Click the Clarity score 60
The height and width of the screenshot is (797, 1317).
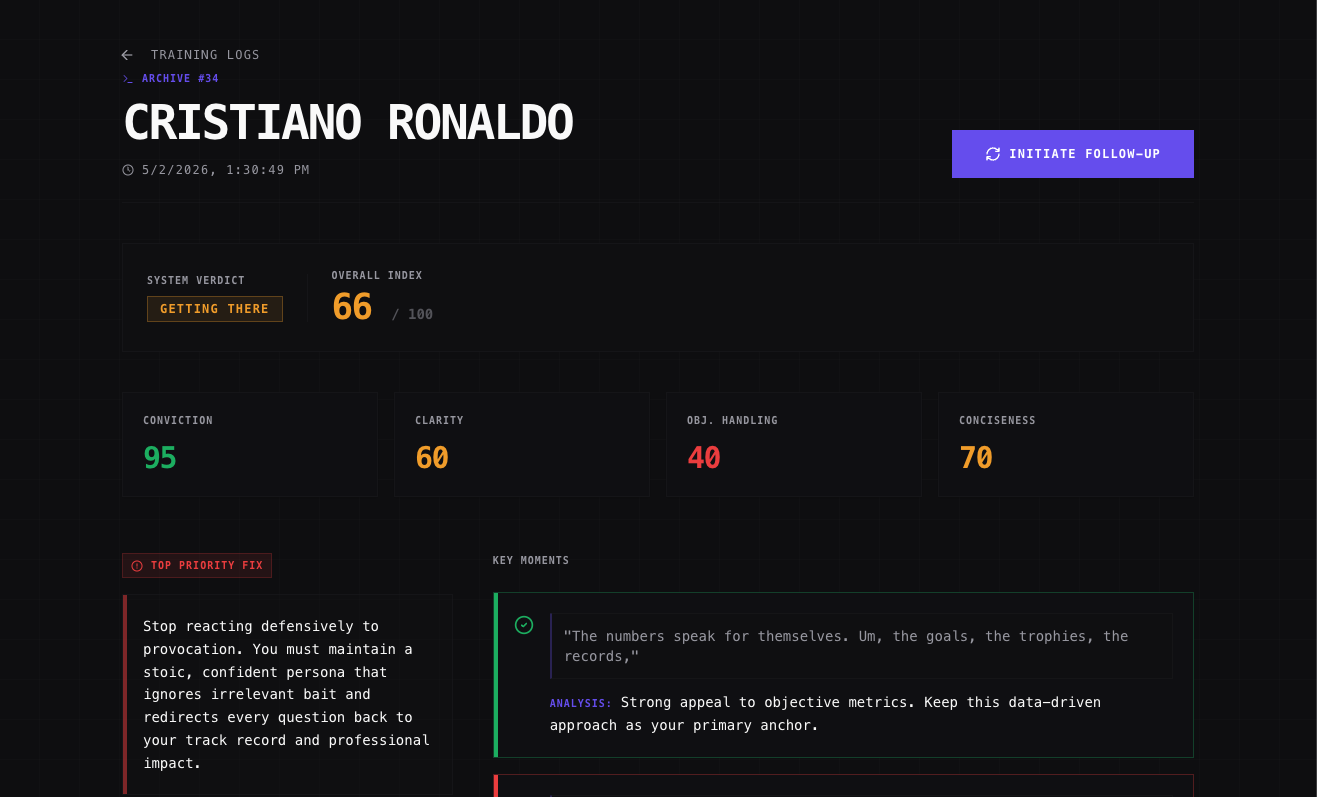click(432, 458)
